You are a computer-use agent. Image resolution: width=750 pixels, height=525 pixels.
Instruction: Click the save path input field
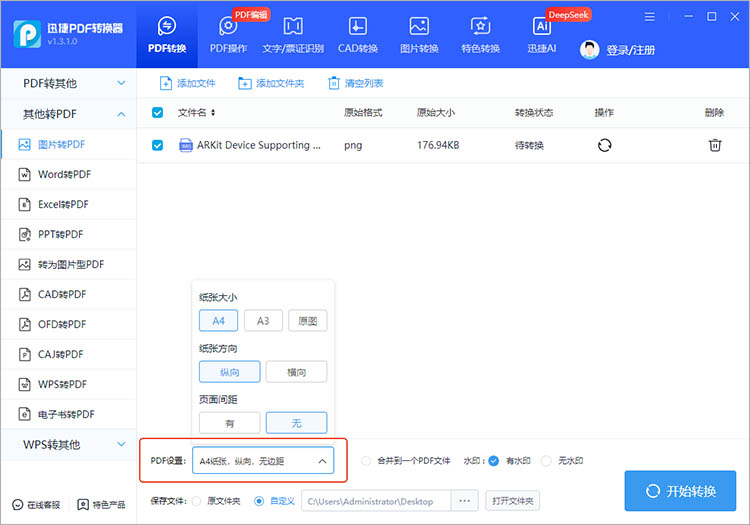point(376,501)
